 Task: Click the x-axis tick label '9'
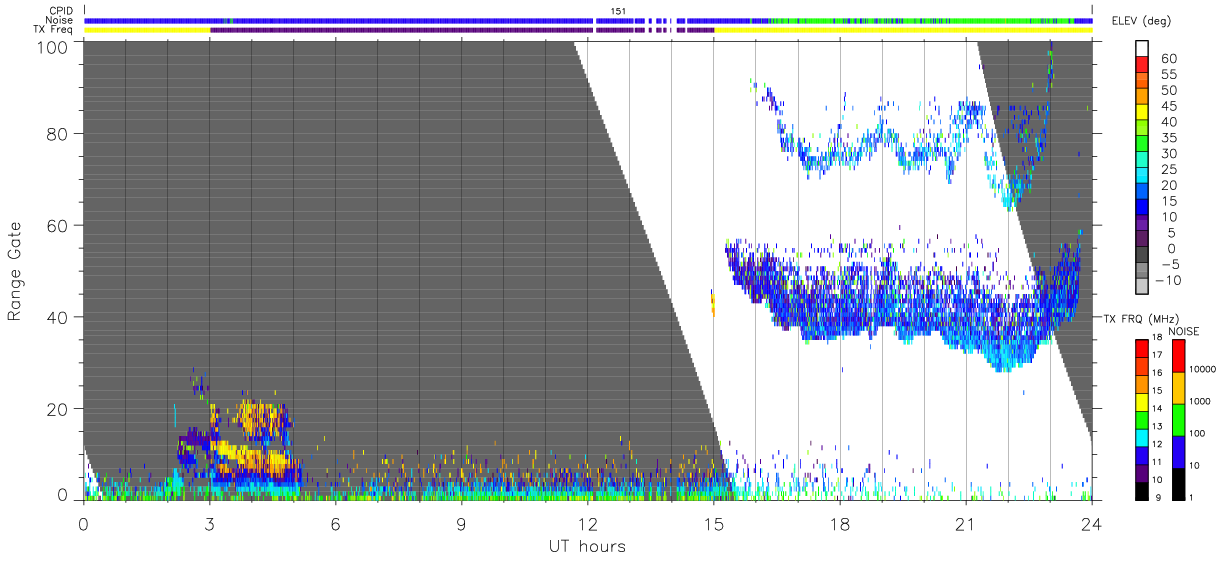click(461, 523)
